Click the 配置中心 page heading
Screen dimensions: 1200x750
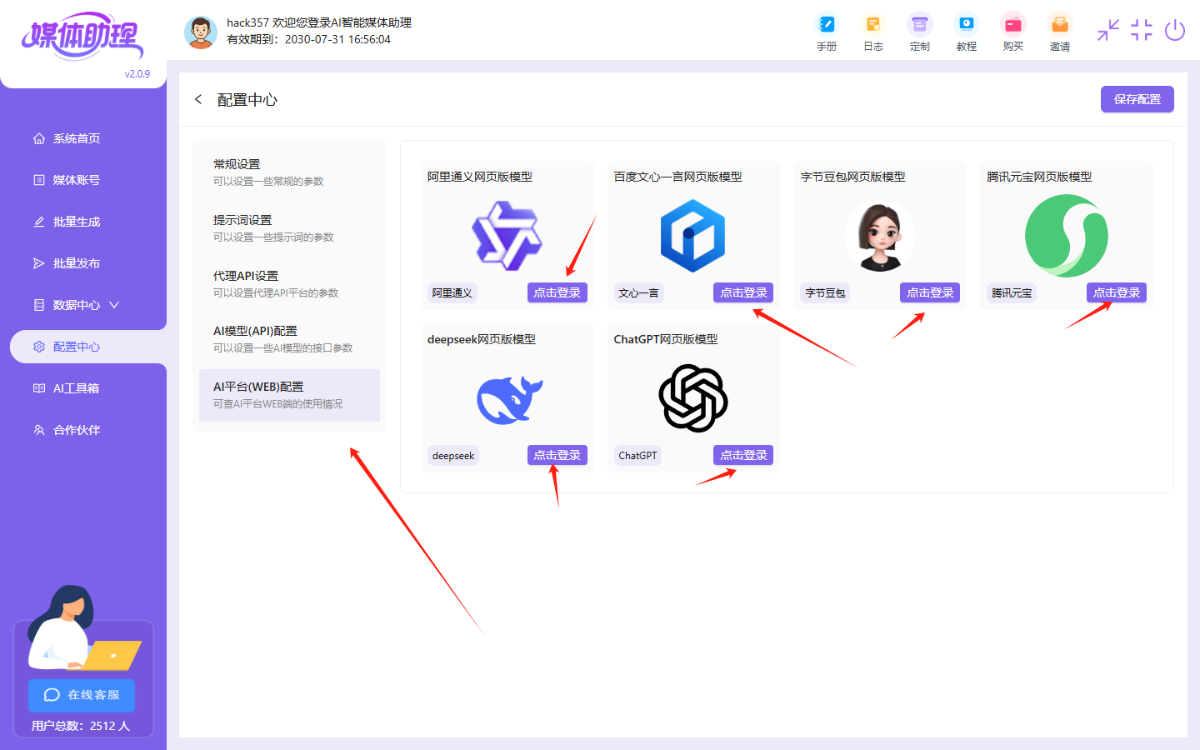tap(247, 99)
